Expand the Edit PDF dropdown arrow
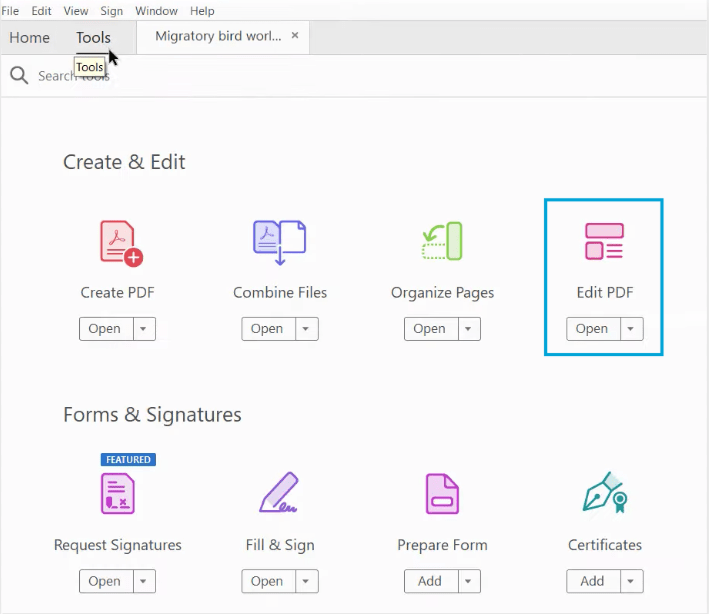The width and height of the screenshot is (709, 614). (631, 329)
